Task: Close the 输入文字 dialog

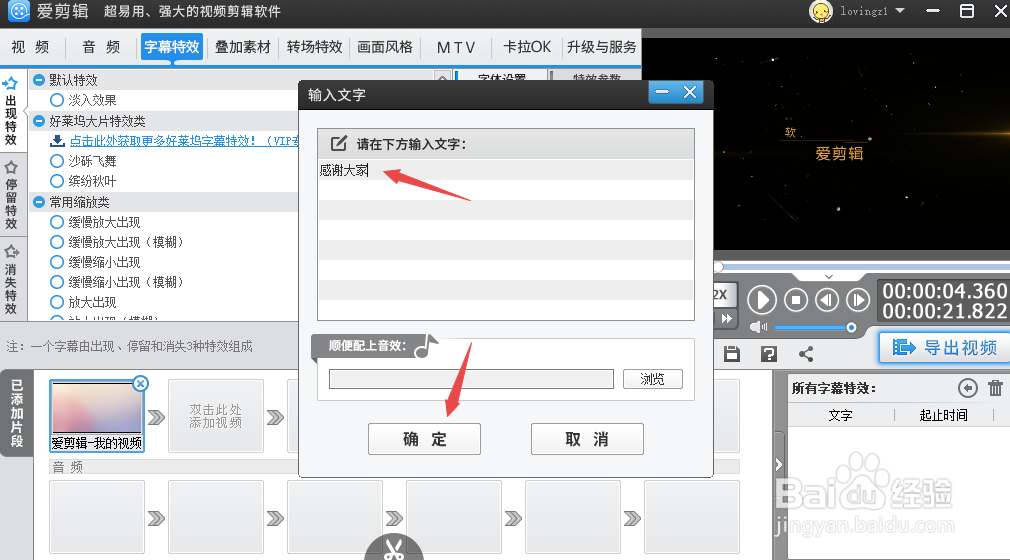Action: [690, 93]
